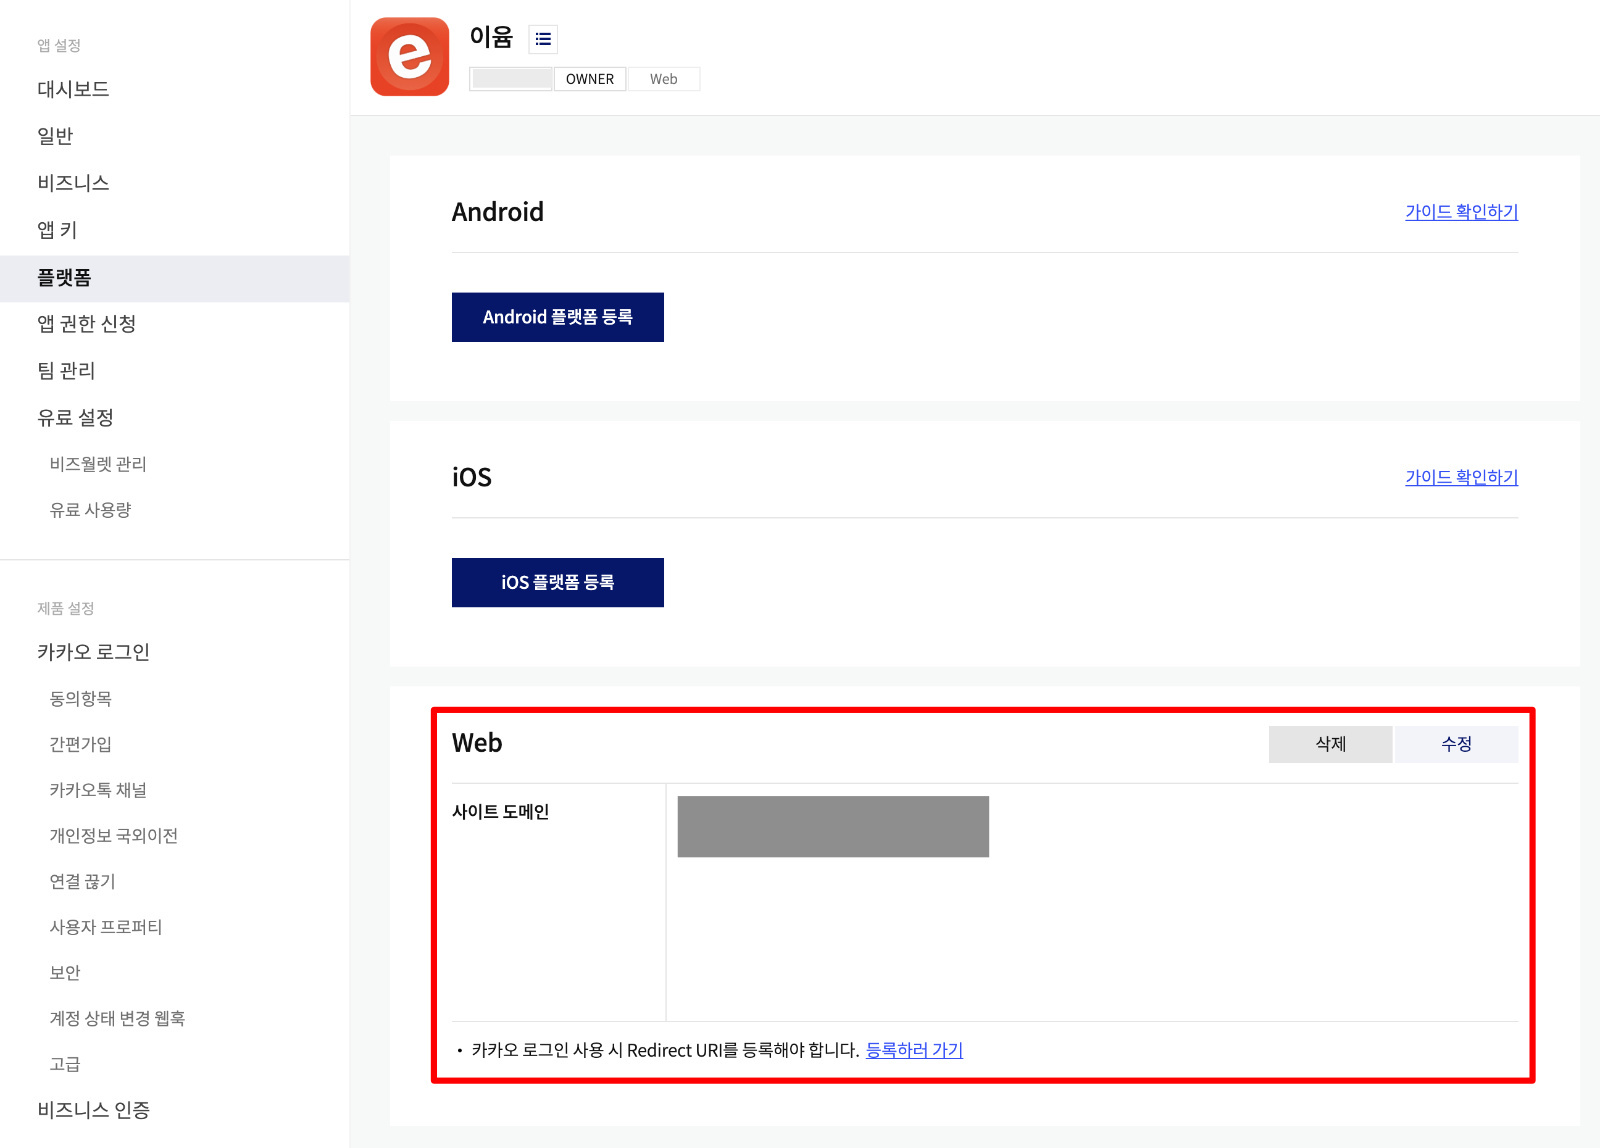This screenshot has height=1148, width=1600.
Task: Click the 이음 app title text
Action: coord(491,37)
